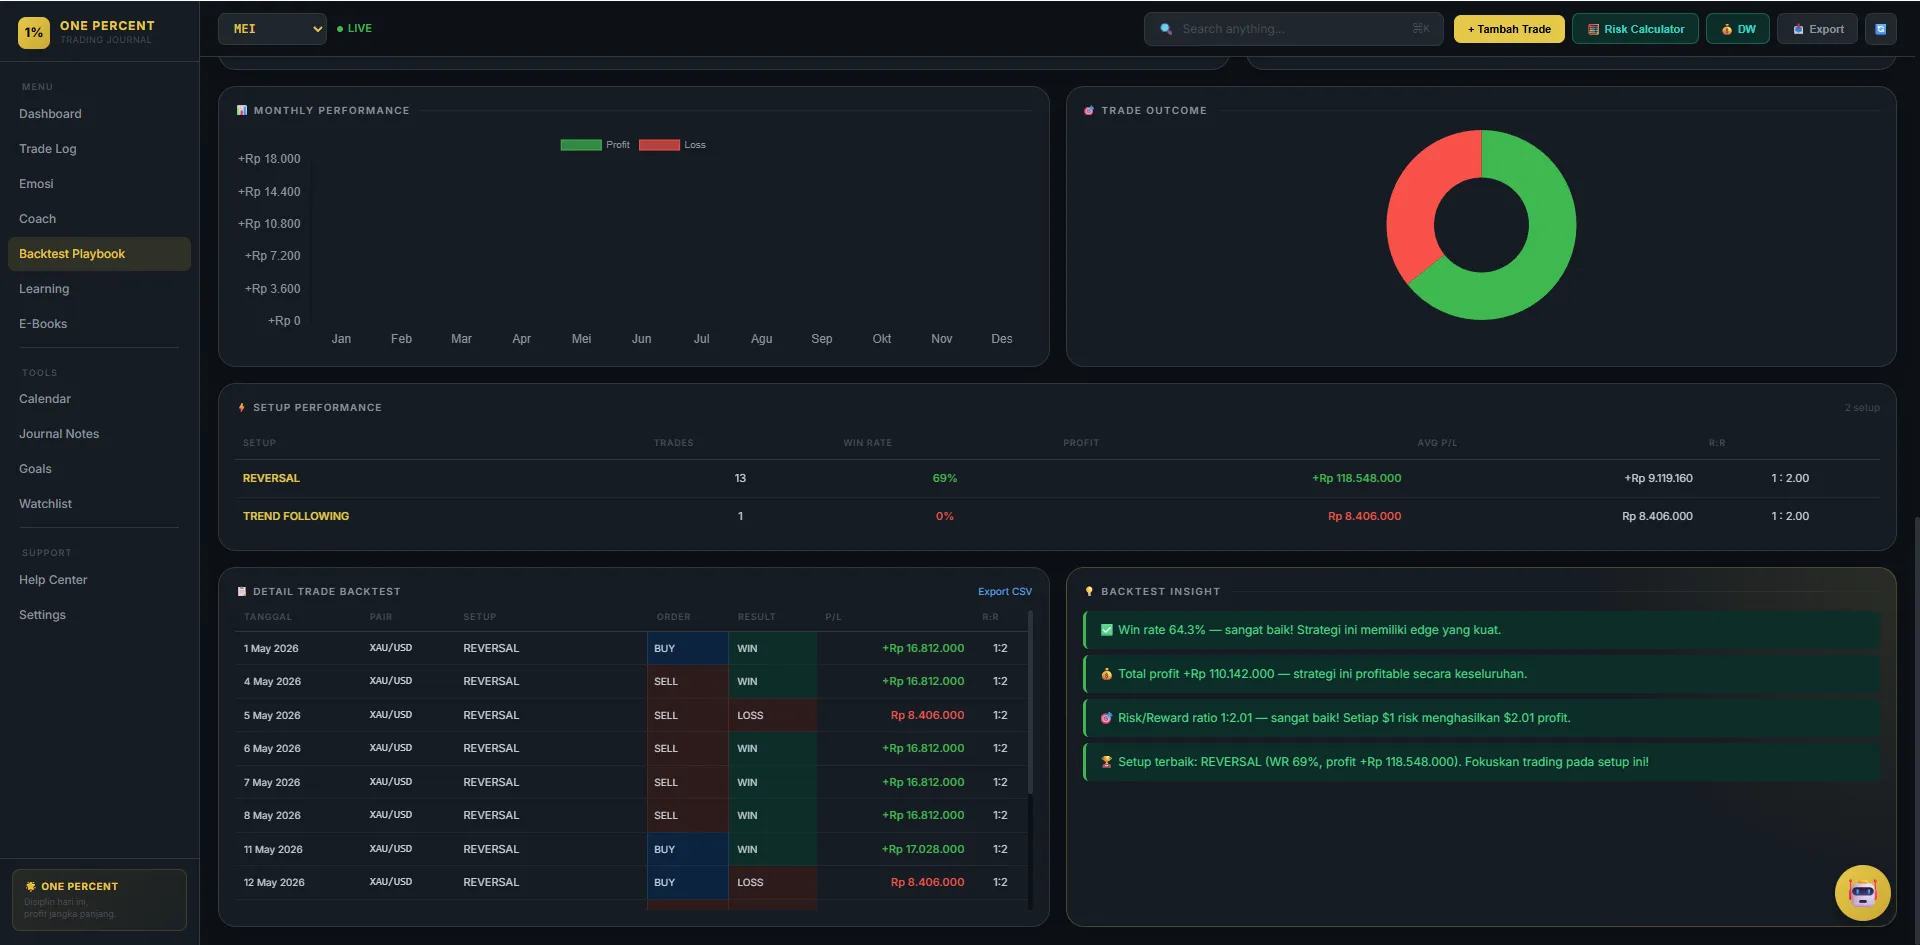Click the DW button
1920x945 pixels.
(x=1738, y=29)
